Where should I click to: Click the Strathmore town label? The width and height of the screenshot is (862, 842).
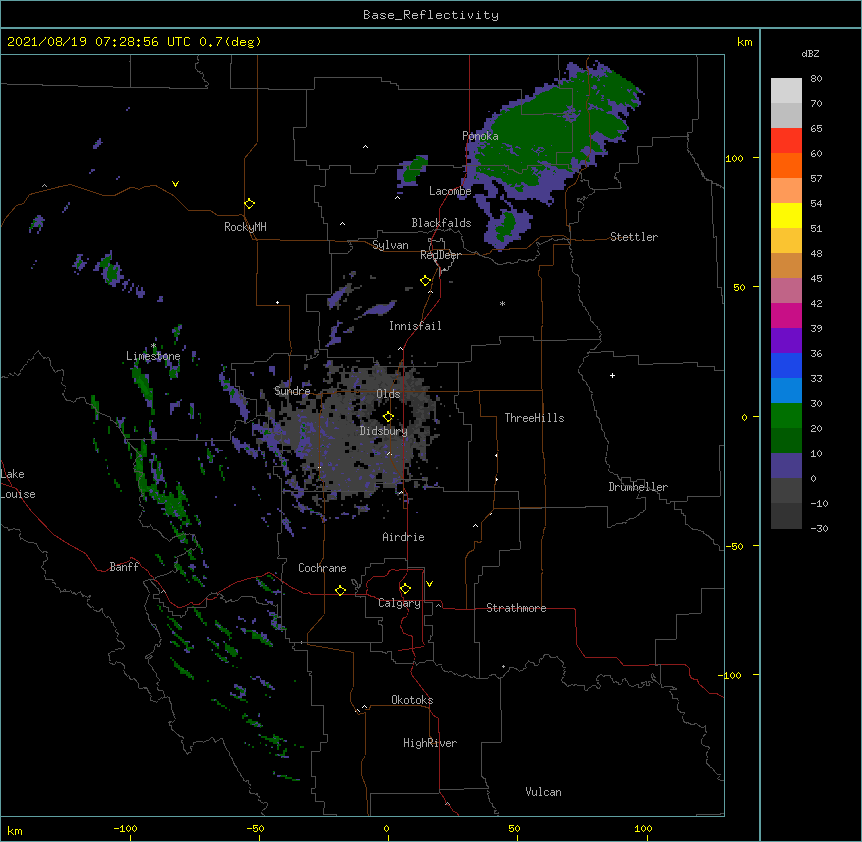[x=516, y=608]
